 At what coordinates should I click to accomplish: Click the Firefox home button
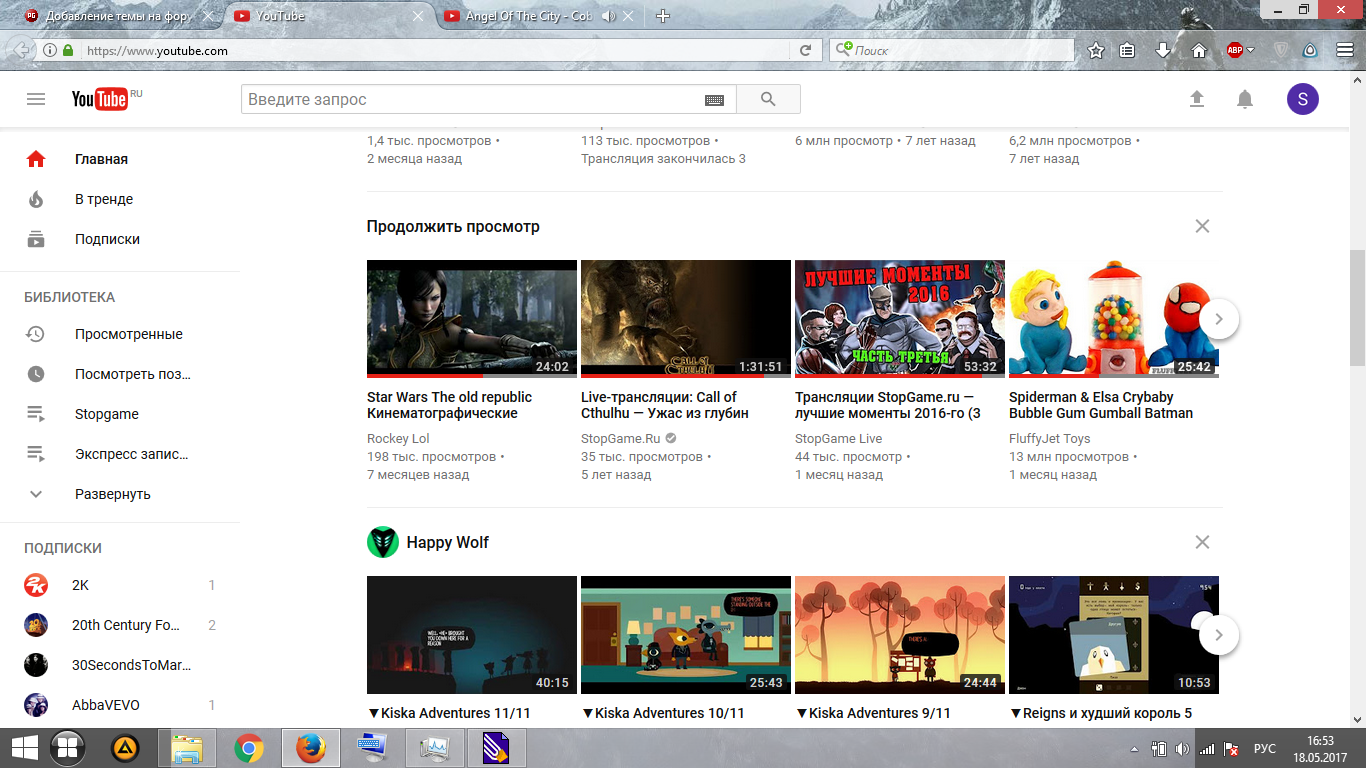click(1199, 50)
